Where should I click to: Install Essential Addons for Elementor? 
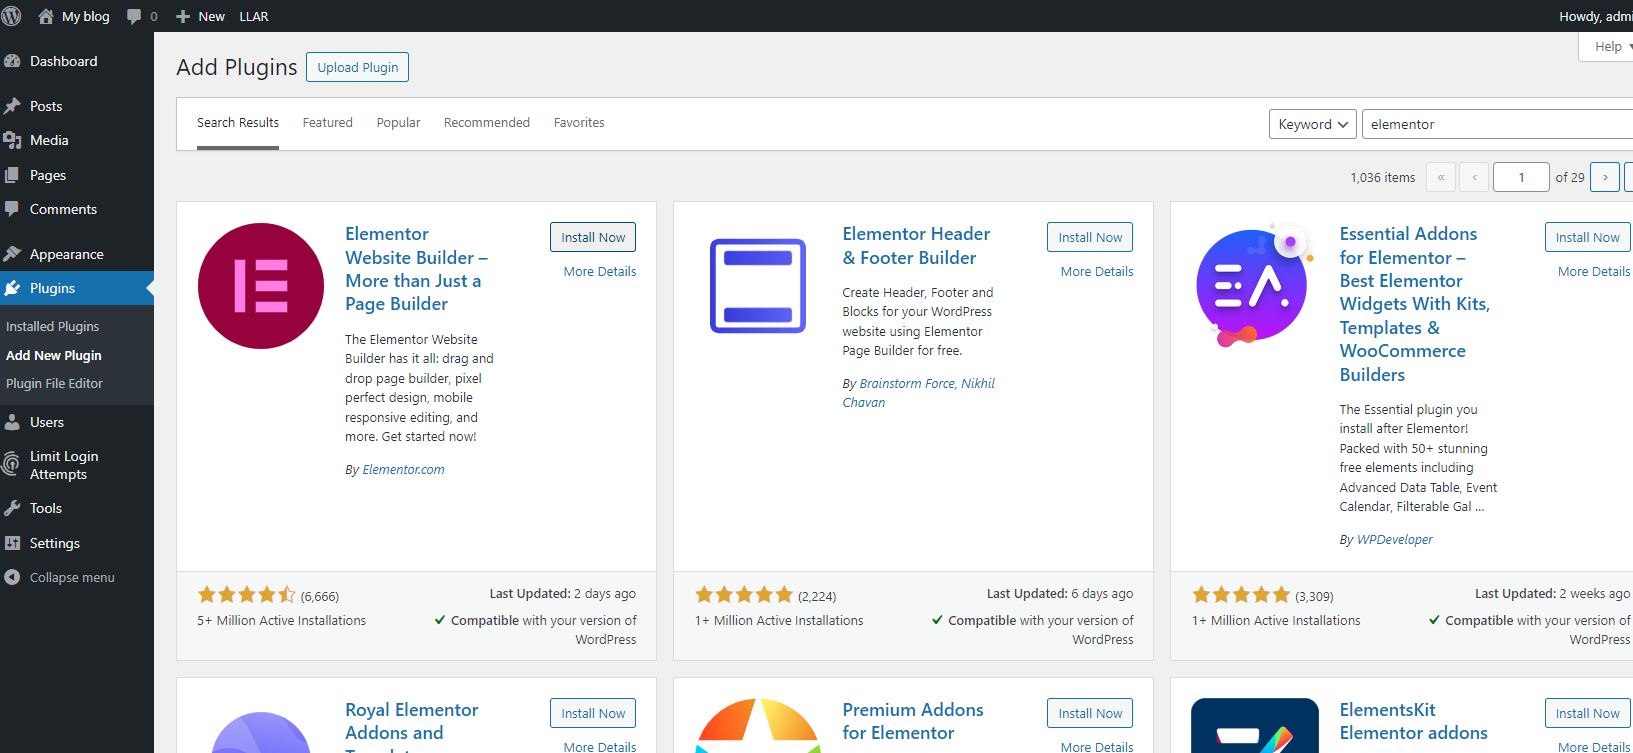tap(1587, 237)
